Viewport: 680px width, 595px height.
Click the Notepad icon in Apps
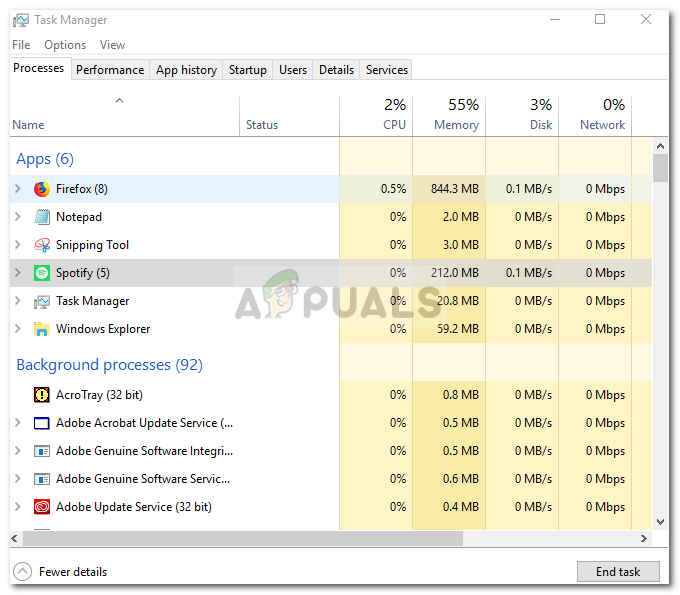coord(42,217)
